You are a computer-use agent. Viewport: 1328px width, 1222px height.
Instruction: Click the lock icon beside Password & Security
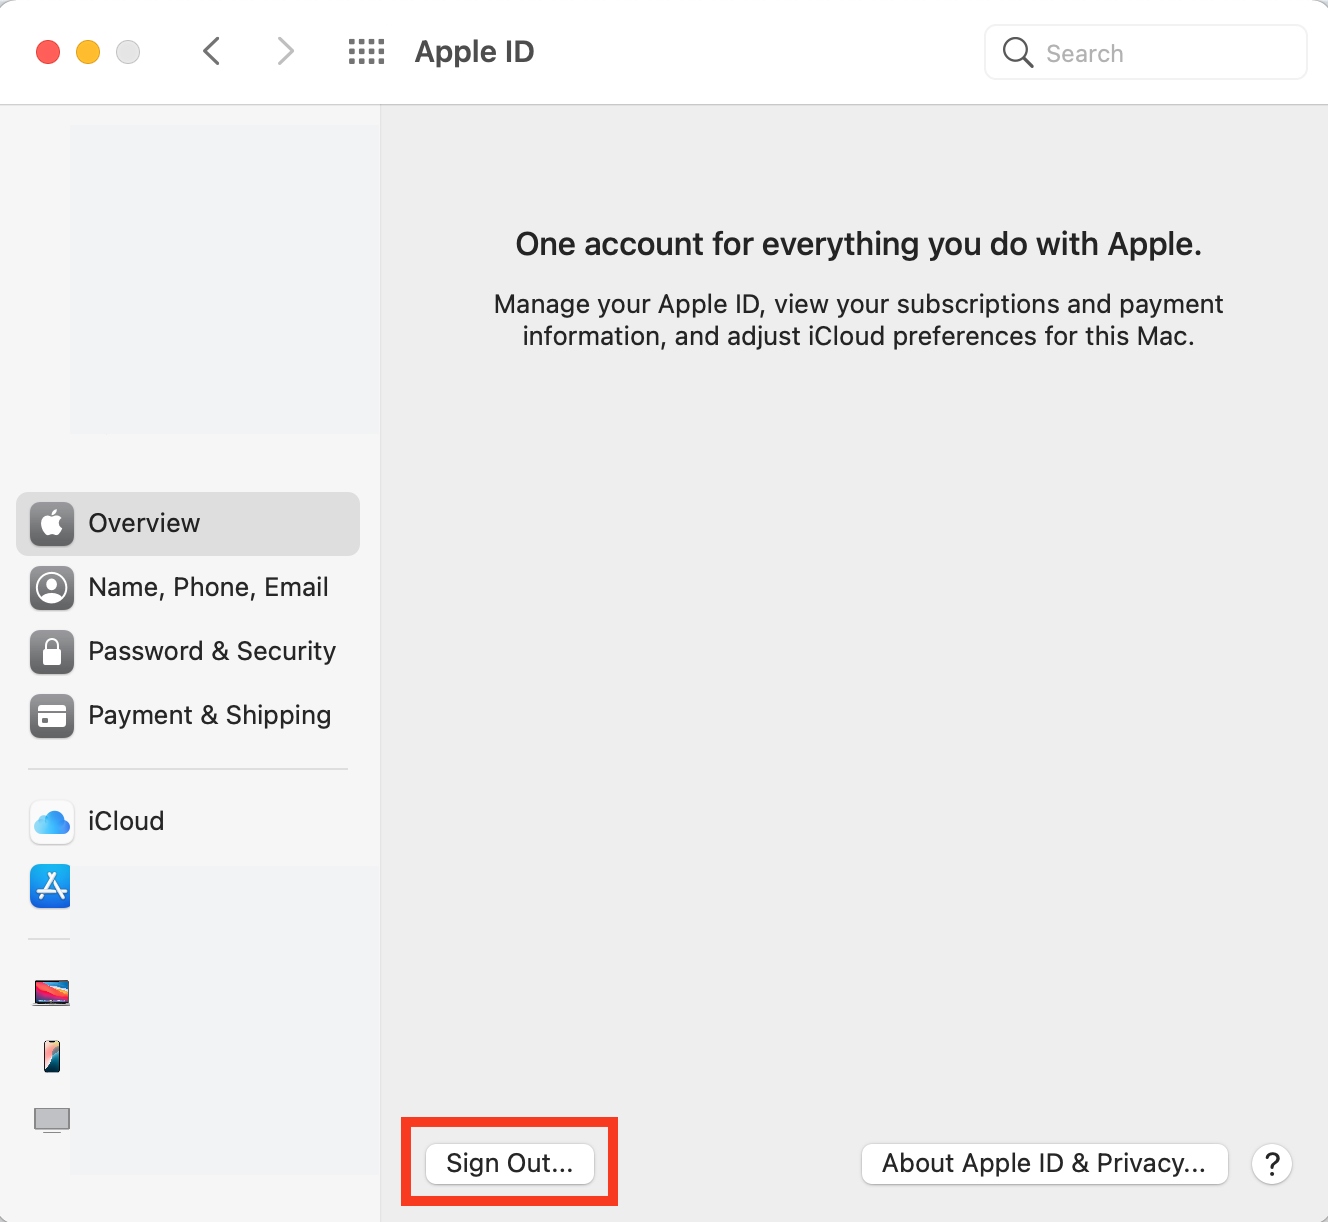pyautogui.click(x=51, y=652)
